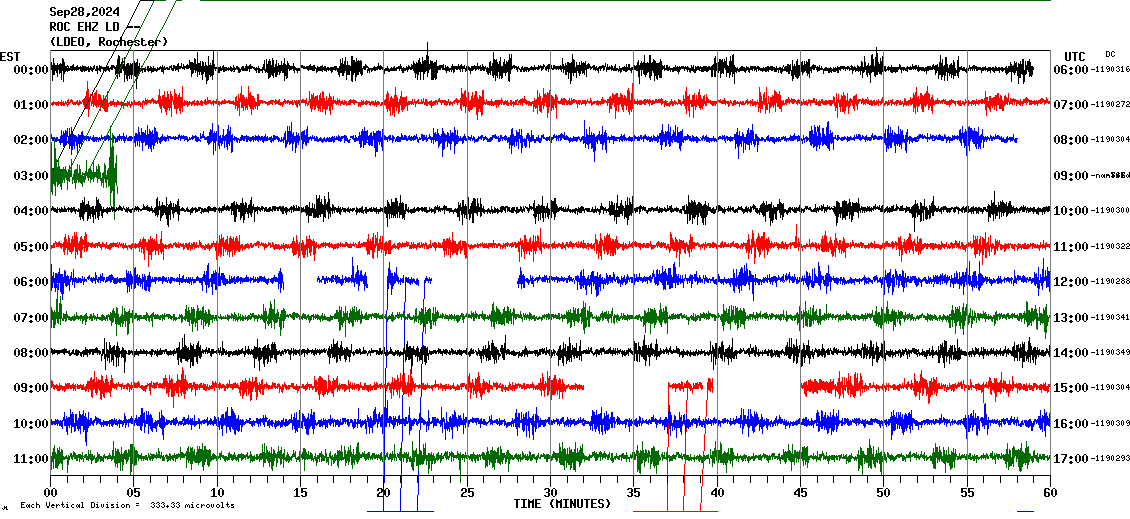Click the UTC column header

pos(1075,56)
